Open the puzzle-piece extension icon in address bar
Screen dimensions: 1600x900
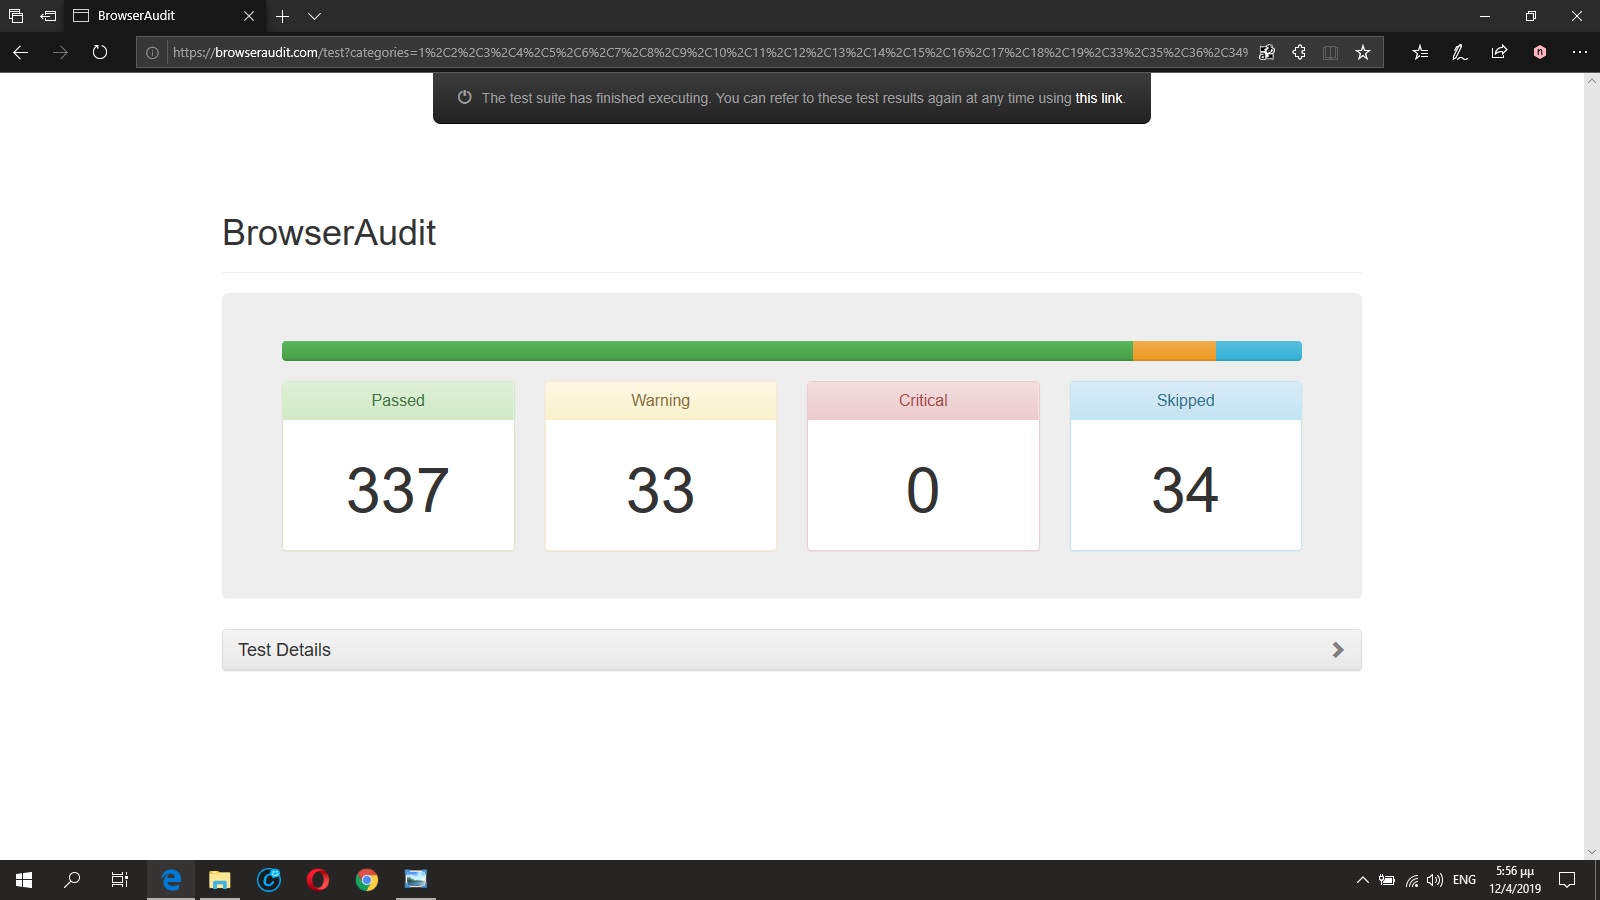(x=1299, y=52)
